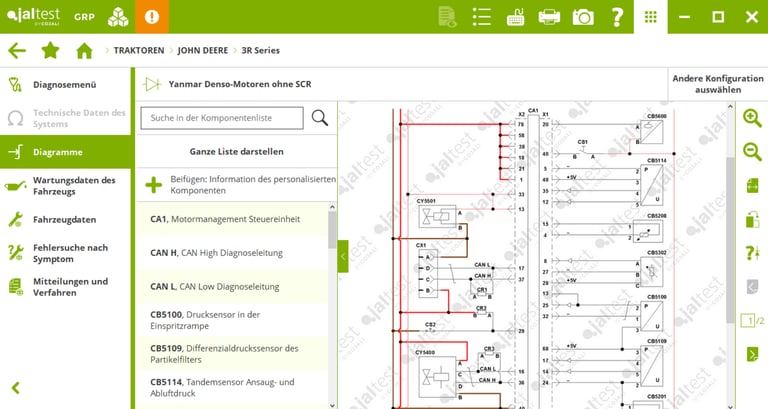Click TRAKTOREN breadcrumb

click(x=139, y=50)
